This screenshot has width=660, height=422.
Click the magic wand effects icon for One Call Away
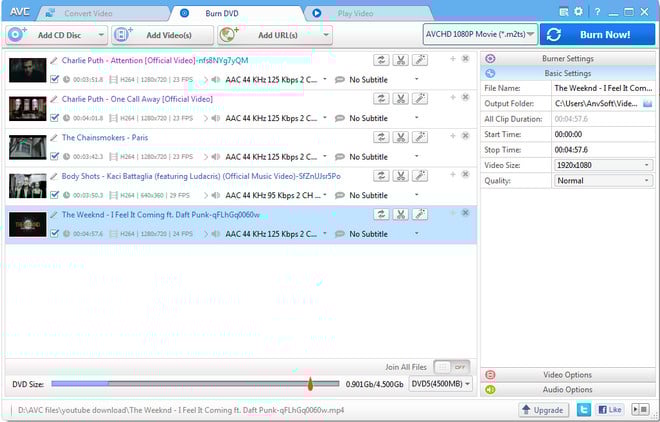tap(420, 99)
